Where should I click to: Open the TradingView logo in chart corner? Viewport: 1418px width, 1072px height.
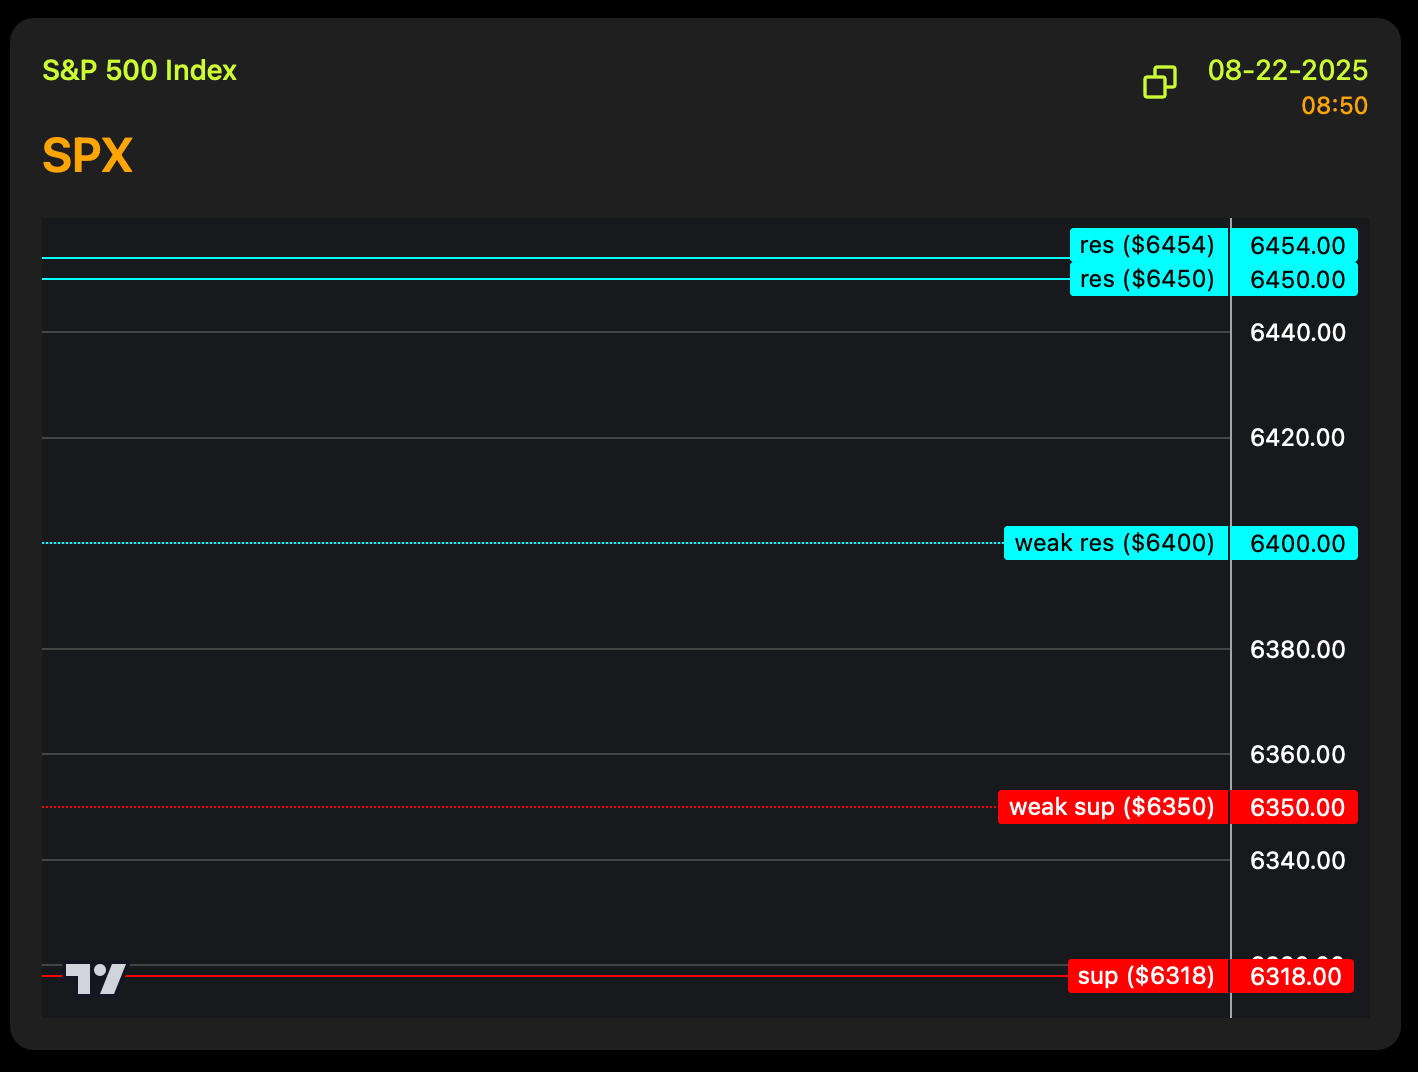[x=96, y=979]
